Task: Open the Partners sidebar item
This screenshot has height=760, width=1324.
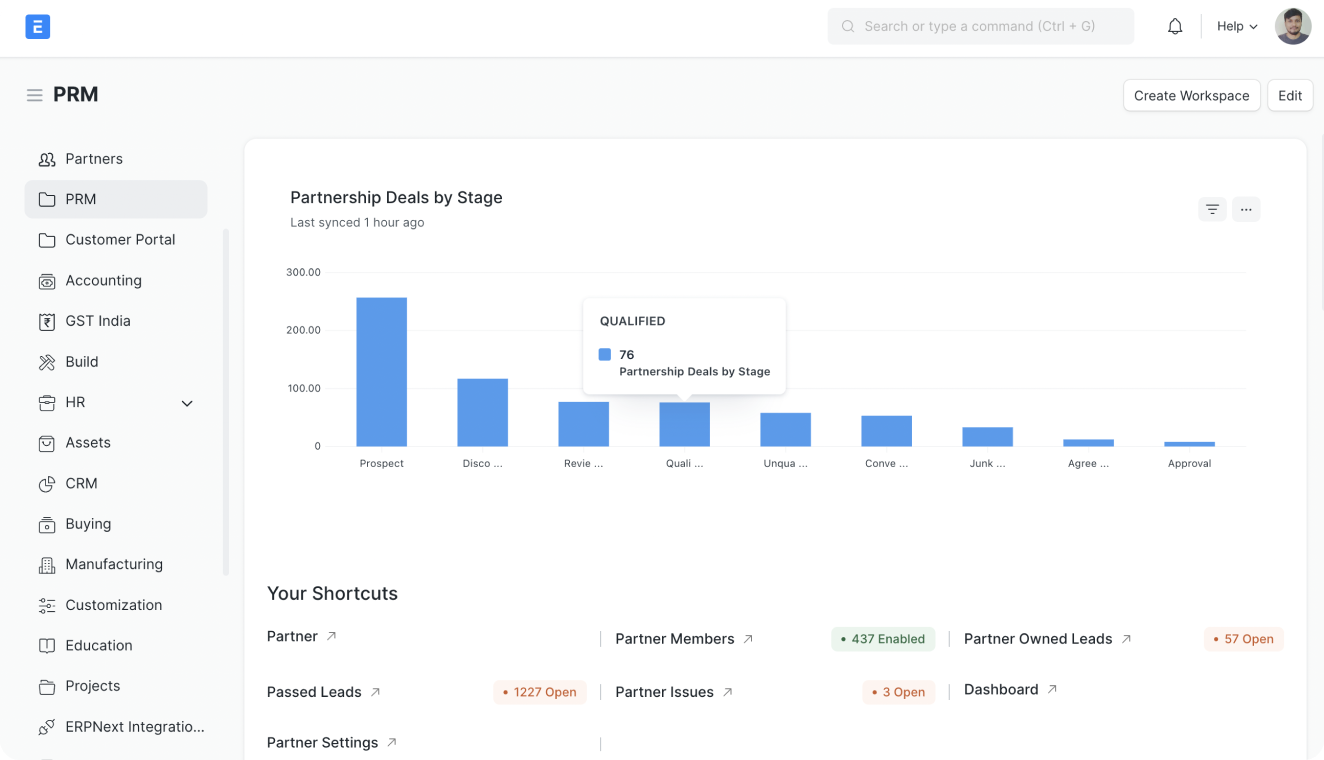Action: click(x=93, y=159)
